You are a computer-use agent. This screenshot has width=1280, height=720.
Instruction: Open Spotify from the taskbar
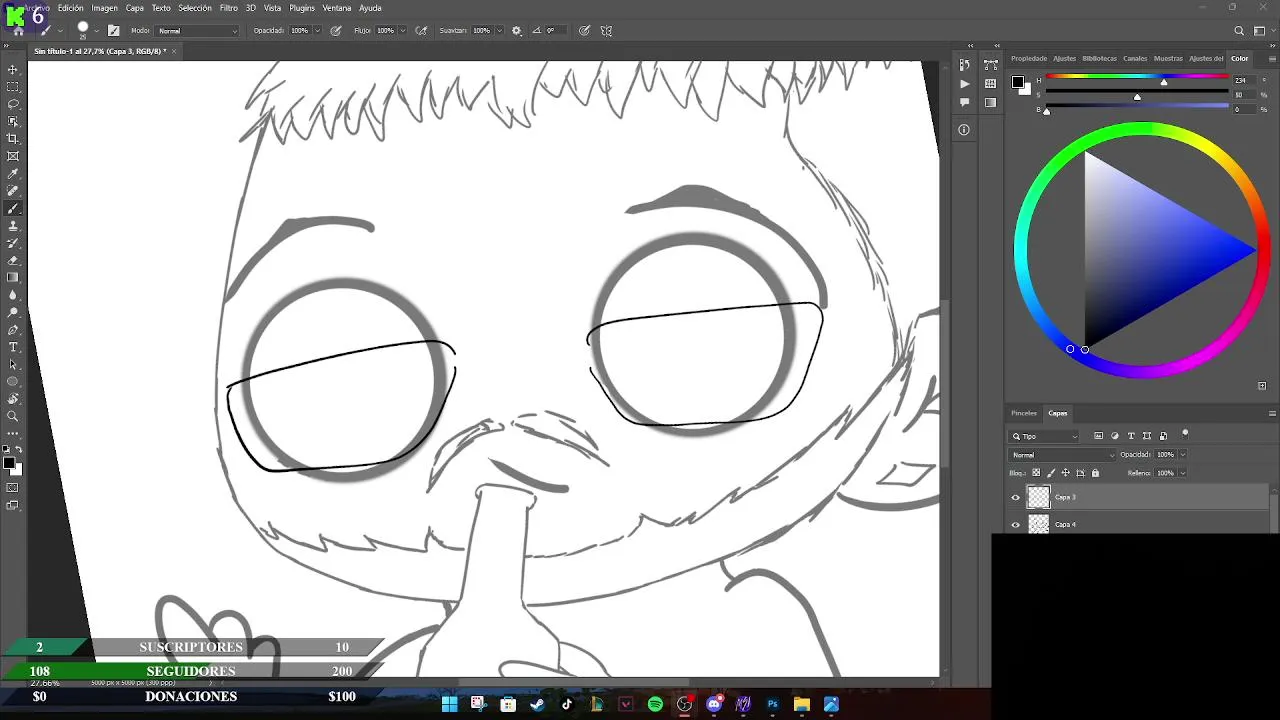tap(655, 704)
